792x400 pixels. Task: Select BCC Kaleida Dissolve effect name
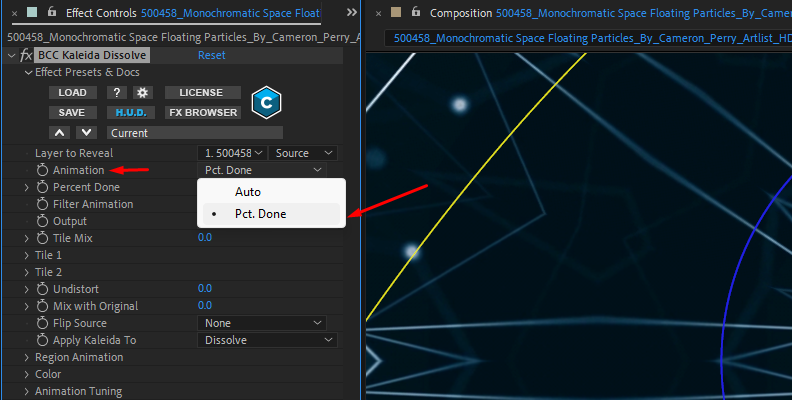[x=92, y=55]
